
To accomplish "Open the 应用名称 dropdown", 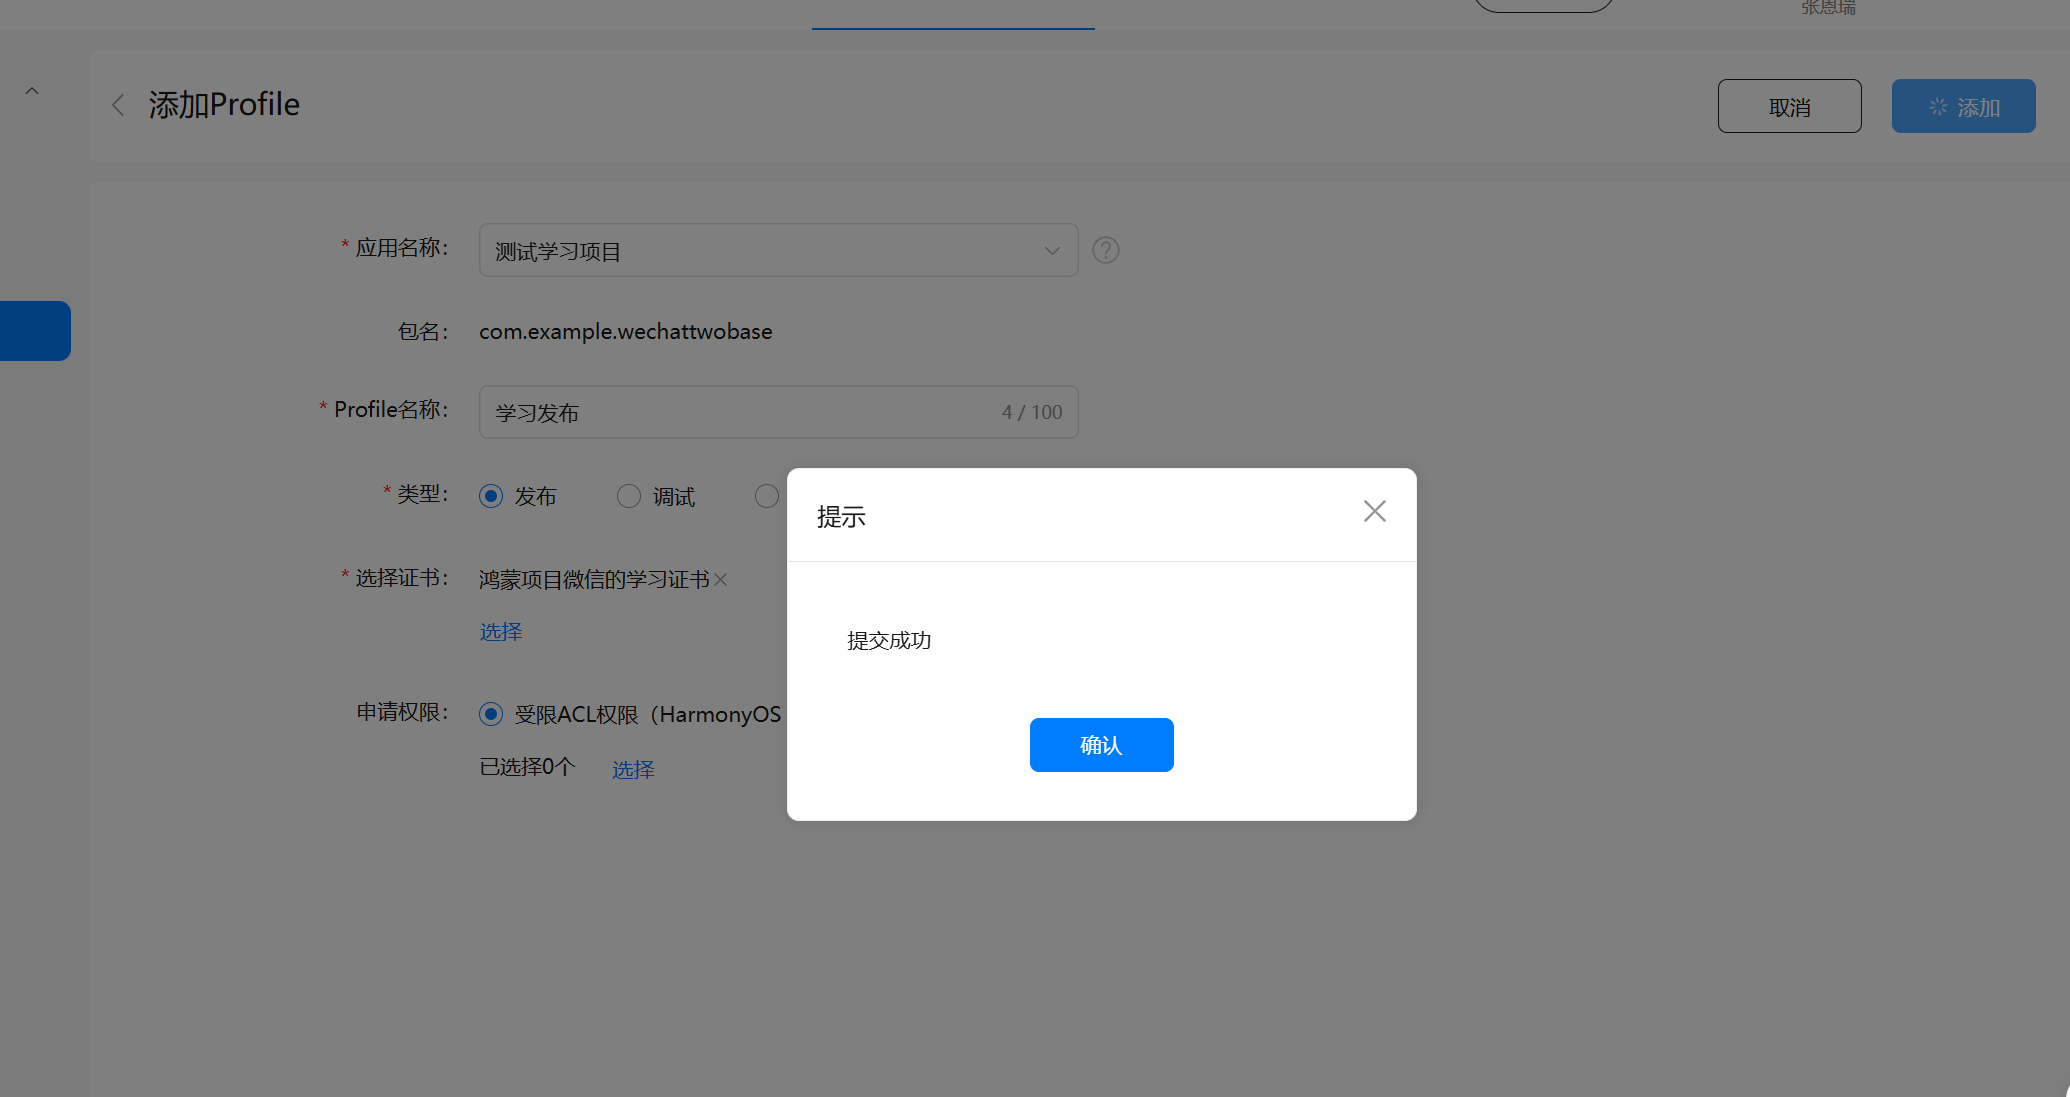I will click(760, 250).
